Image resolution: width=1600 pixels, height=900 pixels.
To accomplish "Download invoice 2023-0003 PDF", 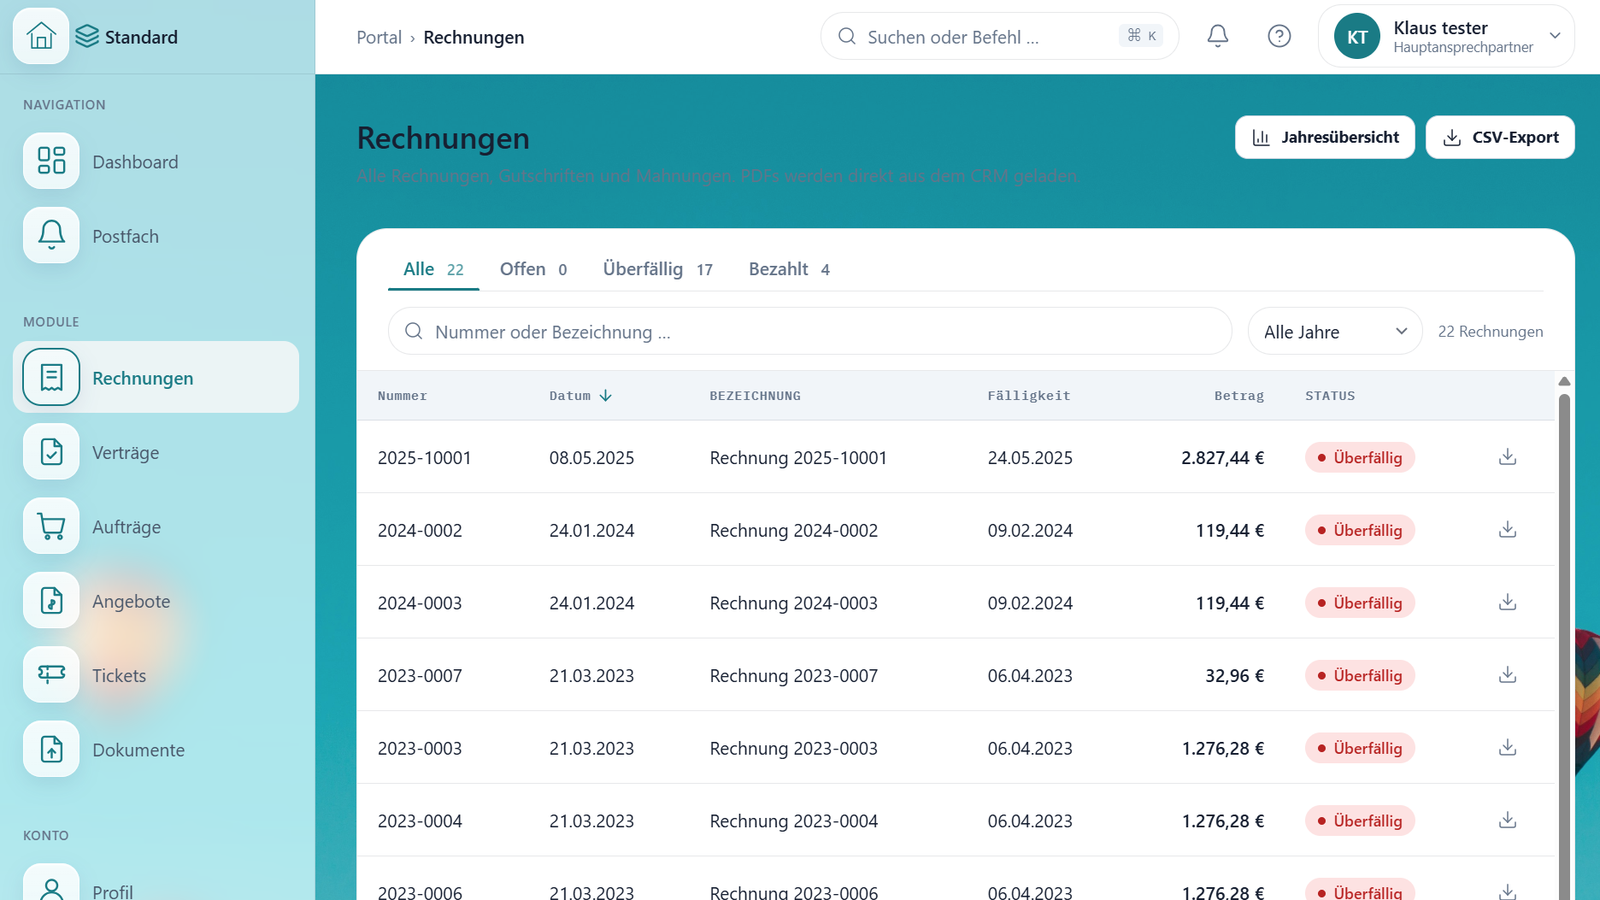I will (x=1508, y=748).
